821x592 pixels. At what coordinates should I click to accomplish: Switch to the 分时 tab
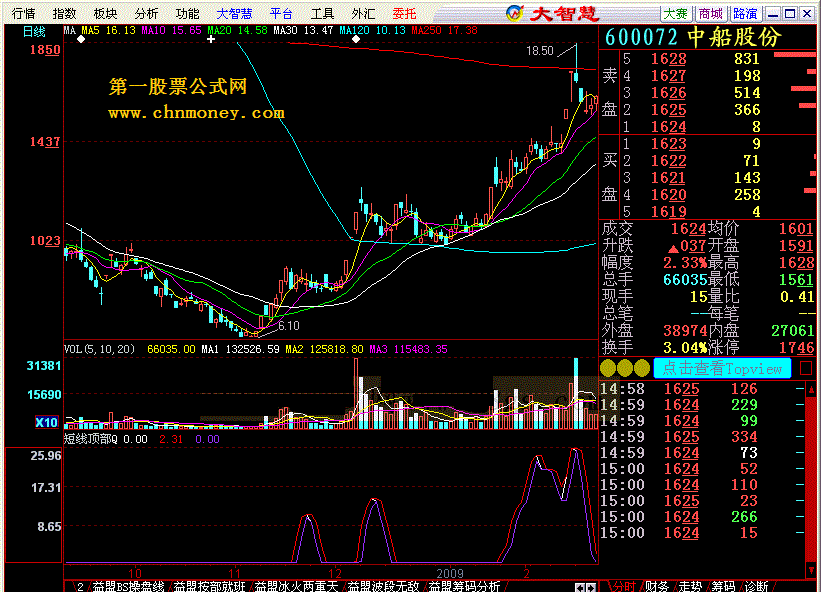click(623, 586)
